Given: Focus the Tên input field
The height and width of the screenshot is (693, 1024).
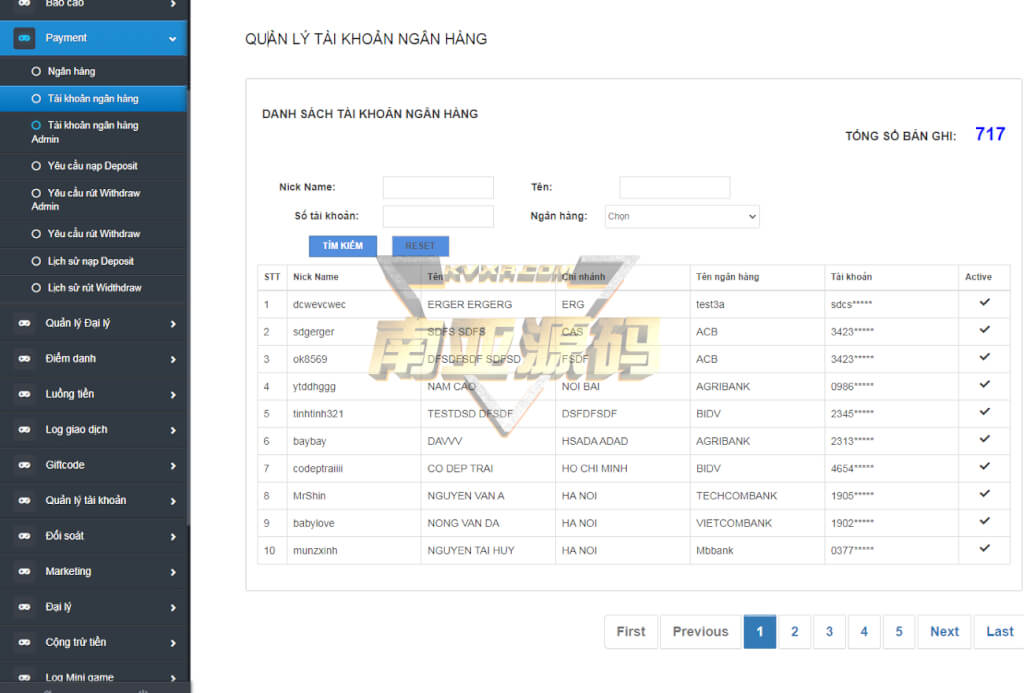Looking at the screenshot, I should coord(675,187).
